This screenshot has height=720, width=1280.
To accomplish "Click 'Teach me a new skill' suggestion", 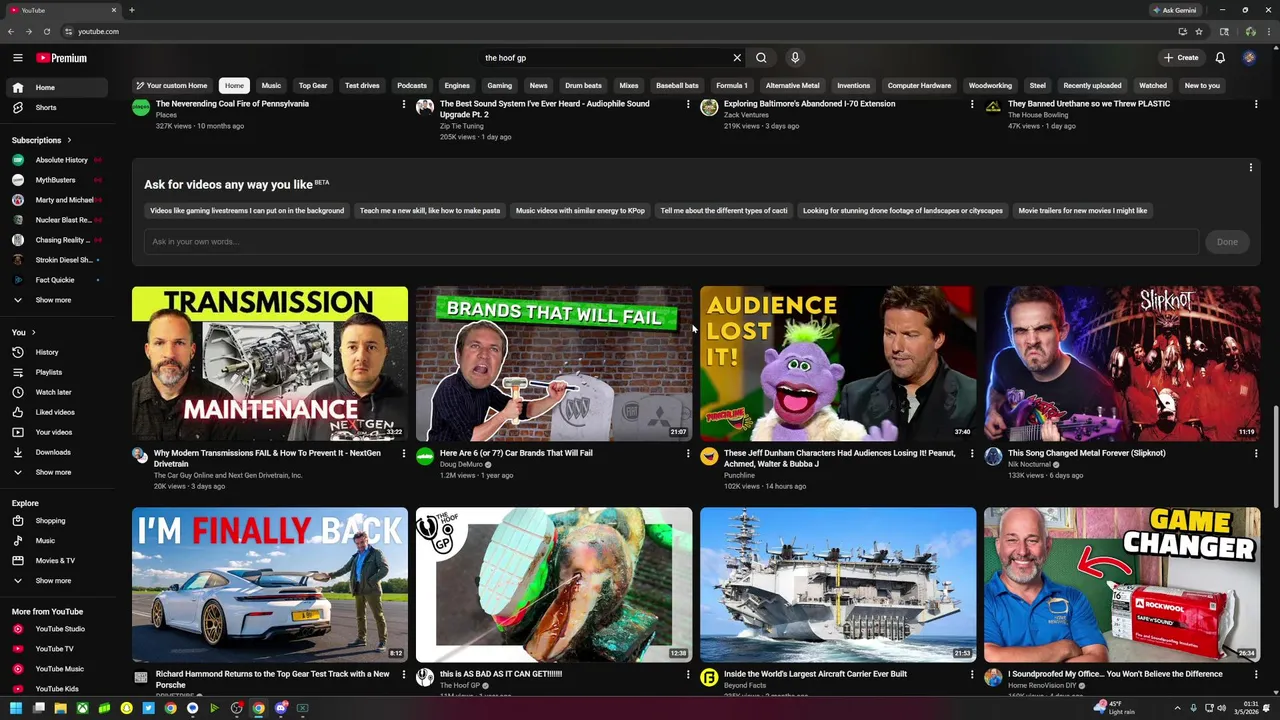I will click(x=429, y=211).
